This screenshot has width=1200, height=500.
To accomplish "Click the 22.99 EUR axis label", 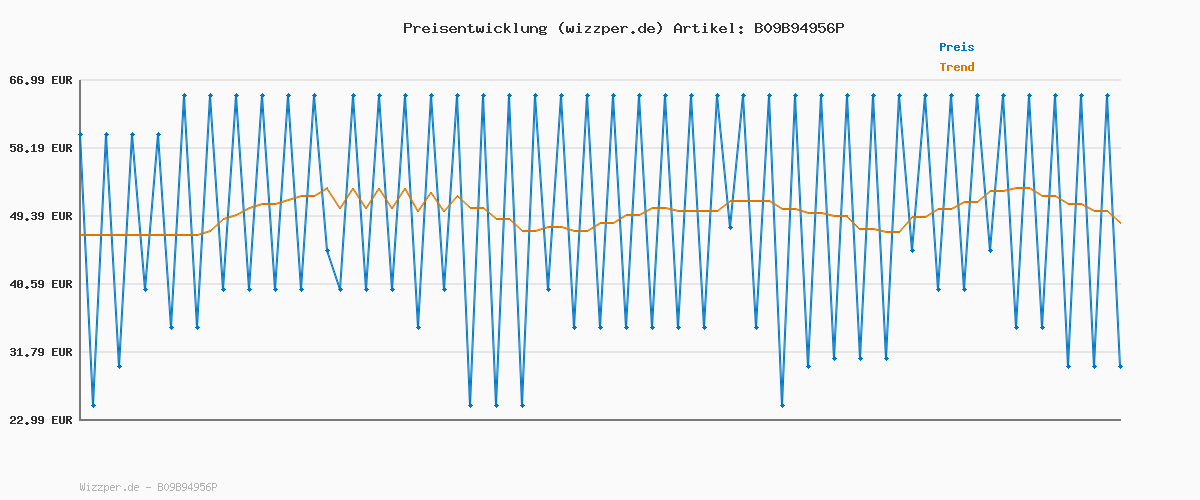I will [x=40, y=420].
